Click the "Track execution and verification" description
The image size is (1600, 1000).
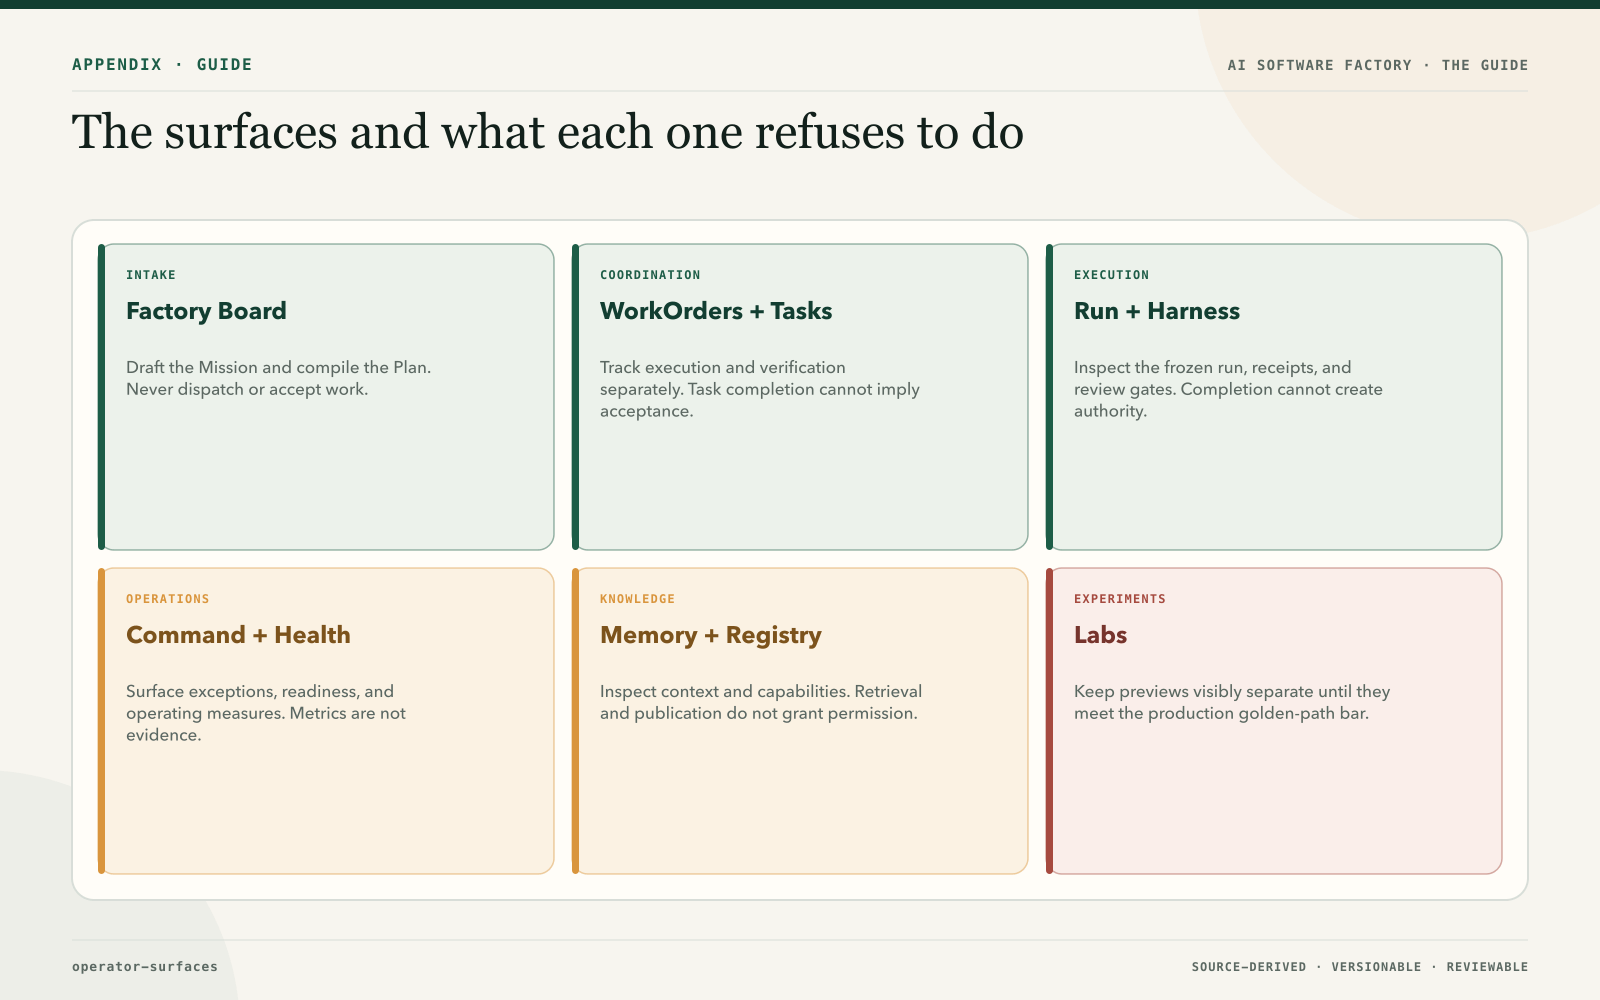pyautogui.click(x=760, y=389)
